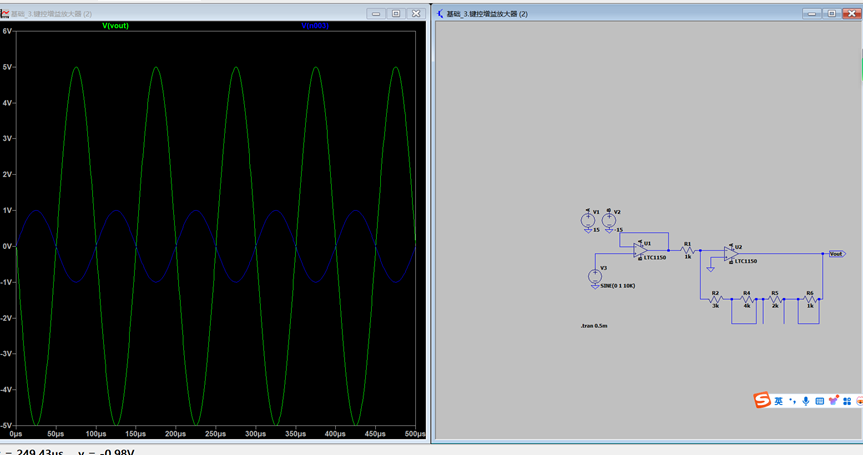863x455 pixels.
Task: Click the cursor readout y = -0.98V
Action: pos(106,452)
